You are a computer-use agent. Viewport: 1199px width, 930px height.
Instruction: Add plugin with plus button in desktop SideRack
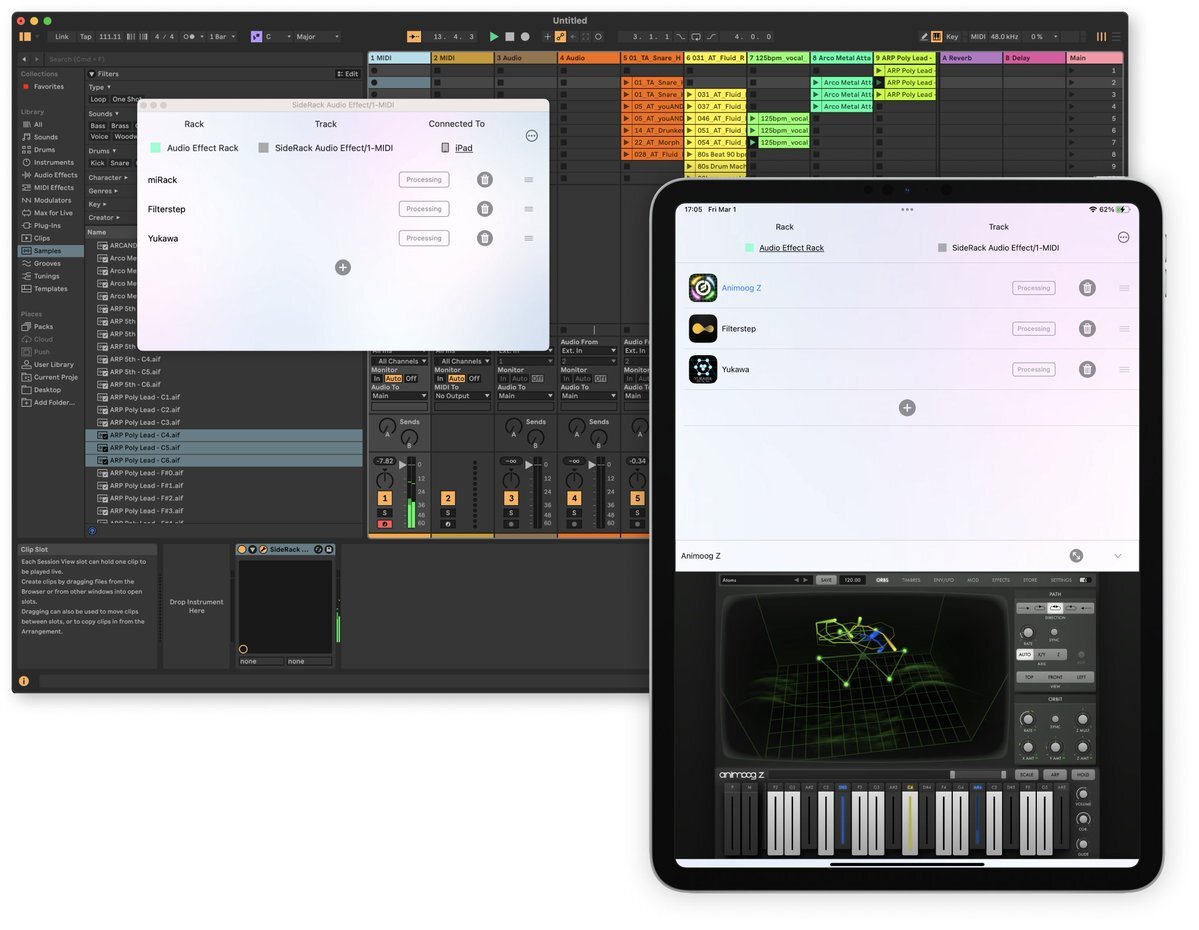point(343,267)
